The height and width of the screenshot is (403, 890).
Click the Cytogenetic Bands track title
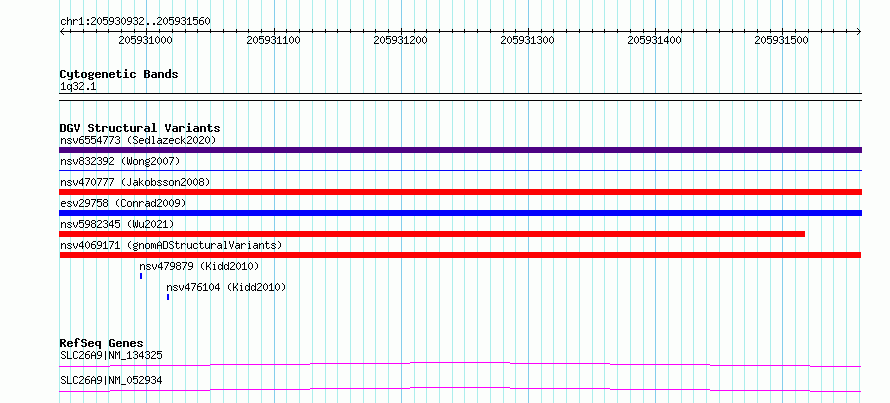point(119,74)
